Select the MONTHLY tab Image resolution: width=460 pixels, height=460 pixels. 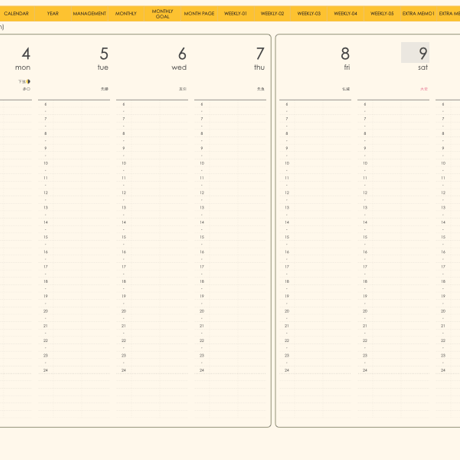126,14
